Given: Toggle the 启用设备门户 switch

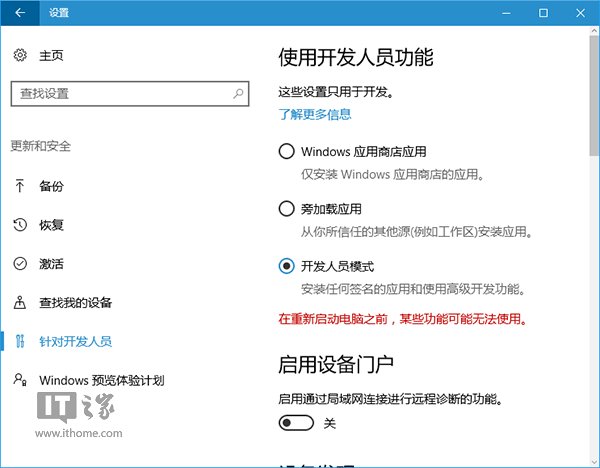Looking at the screenshot, I should (296, 423).
